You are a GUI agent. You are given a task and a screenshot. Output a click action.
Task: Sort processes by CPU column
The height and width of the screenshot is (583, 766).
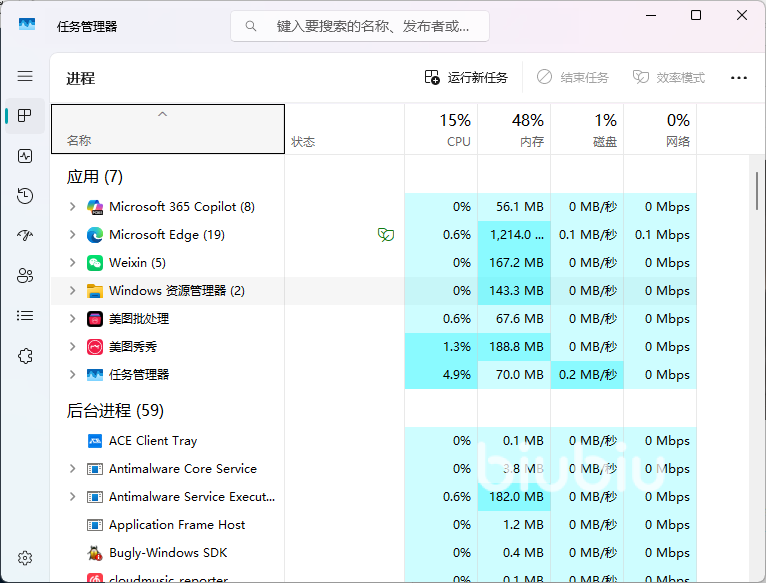click(x=441, y=130)
